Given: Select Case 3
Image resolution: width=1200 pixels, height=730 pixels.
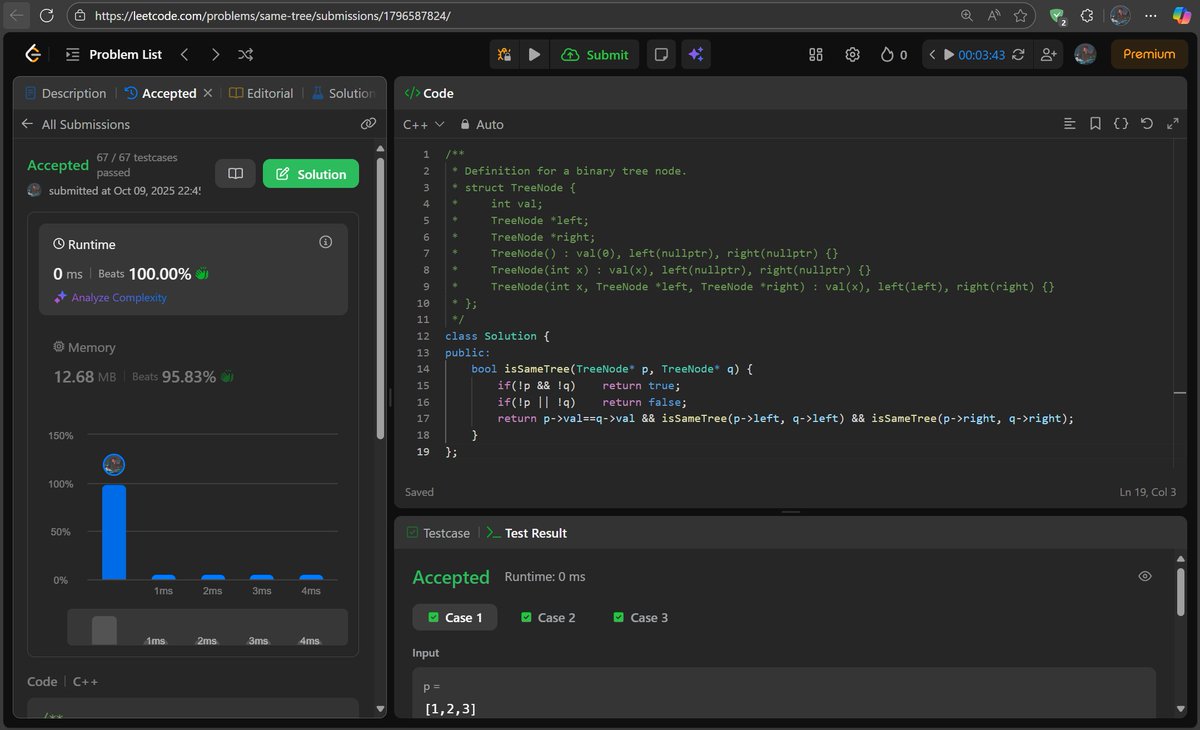Looking at the screenshot, I should 641,617.
